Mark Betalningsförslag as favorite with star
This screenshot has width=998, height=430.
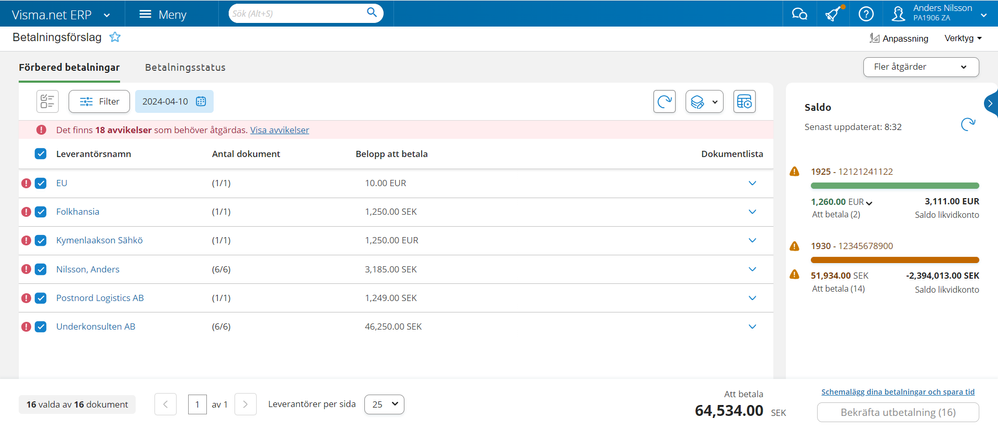point(115,38)
